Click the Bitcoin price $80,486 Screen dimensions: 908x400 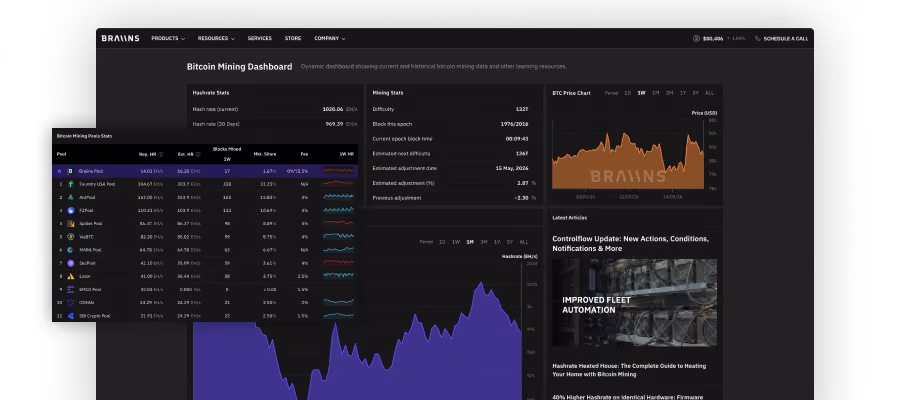[x=713, y=39]
